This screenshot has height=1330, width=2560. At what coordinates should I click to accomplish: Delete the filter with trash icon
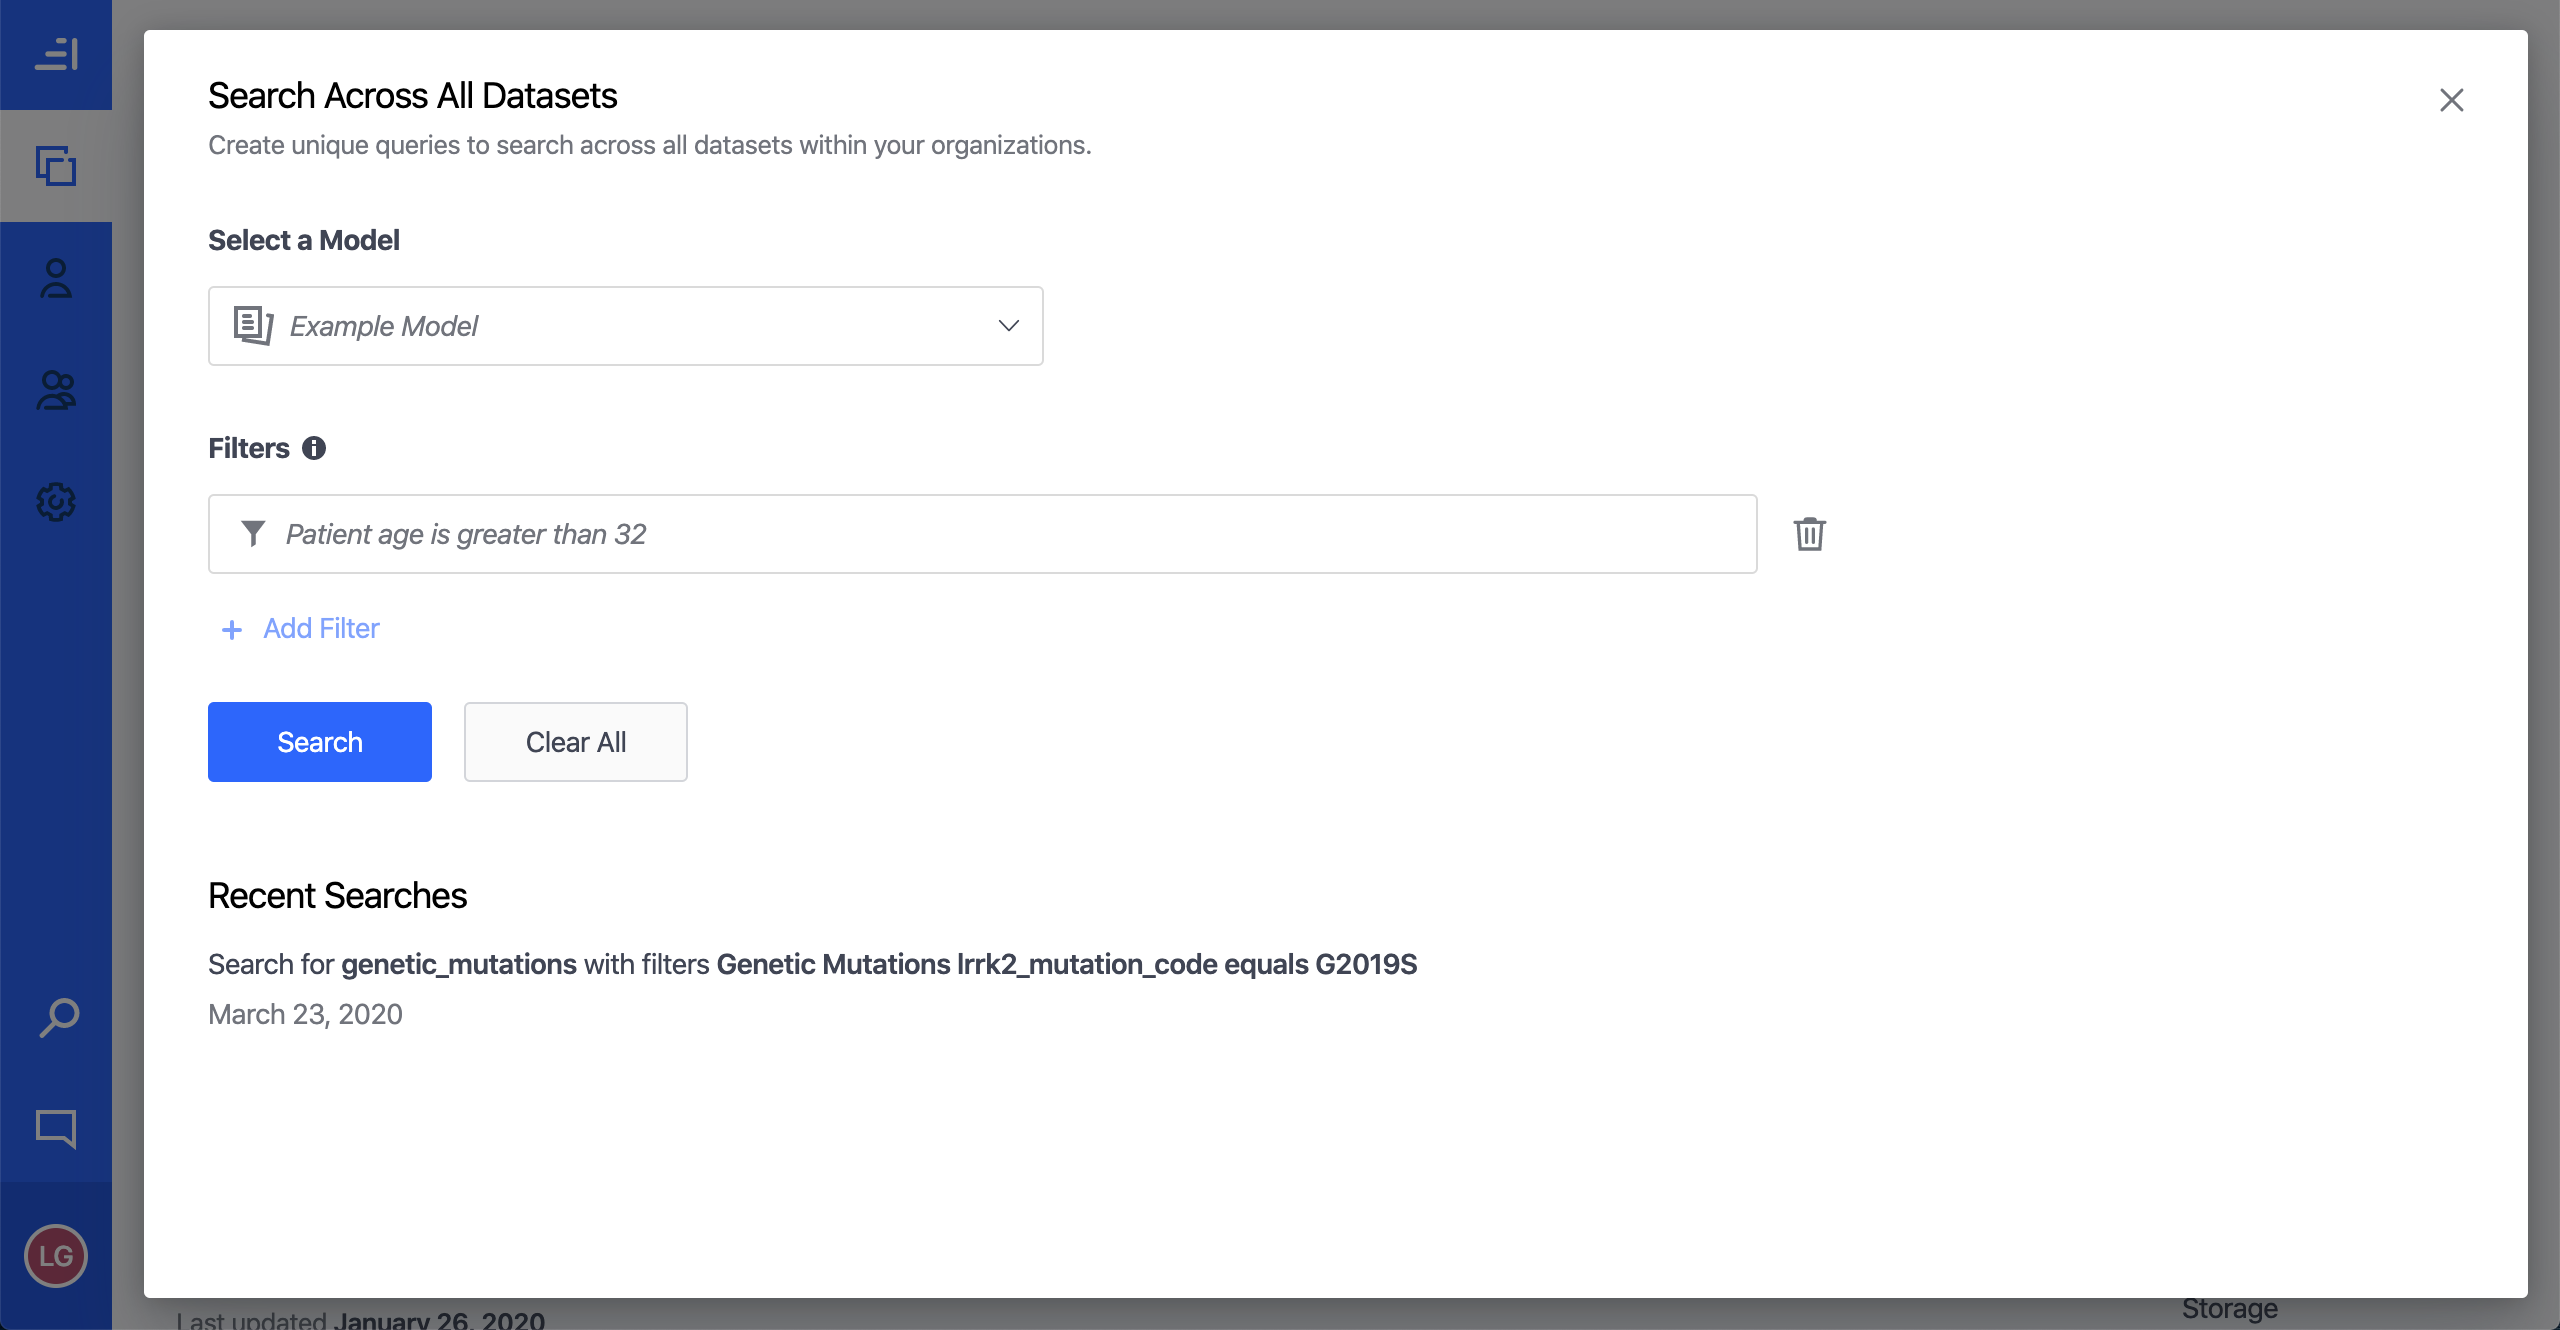1809,534
